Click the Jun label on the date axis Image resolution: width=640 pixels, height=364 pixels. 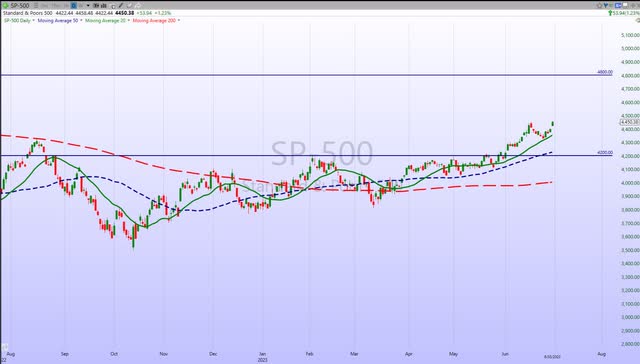coord(505,354)
